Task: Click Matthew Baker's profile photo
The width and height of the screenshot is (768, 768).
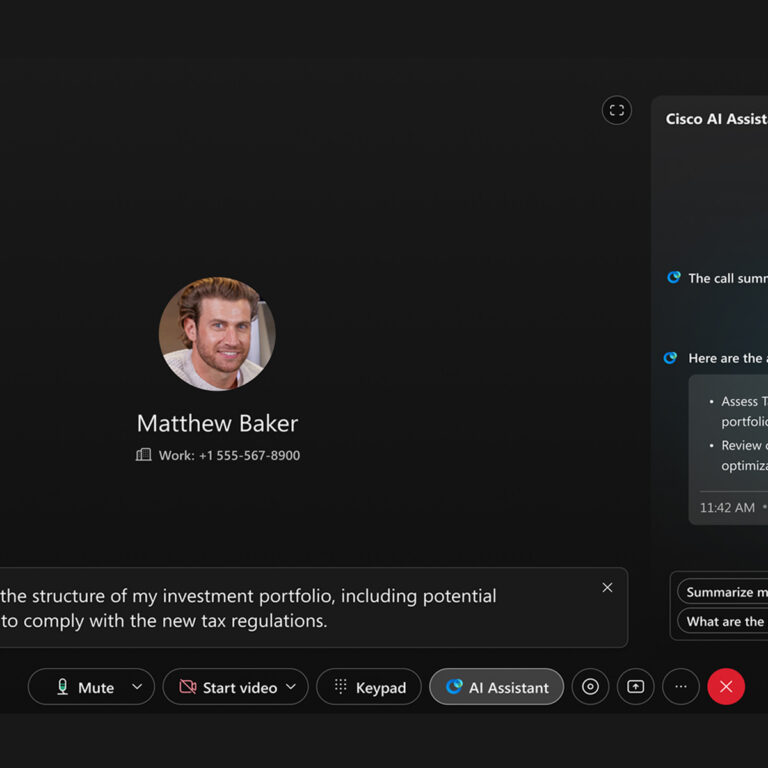Action: click(217, 334)
